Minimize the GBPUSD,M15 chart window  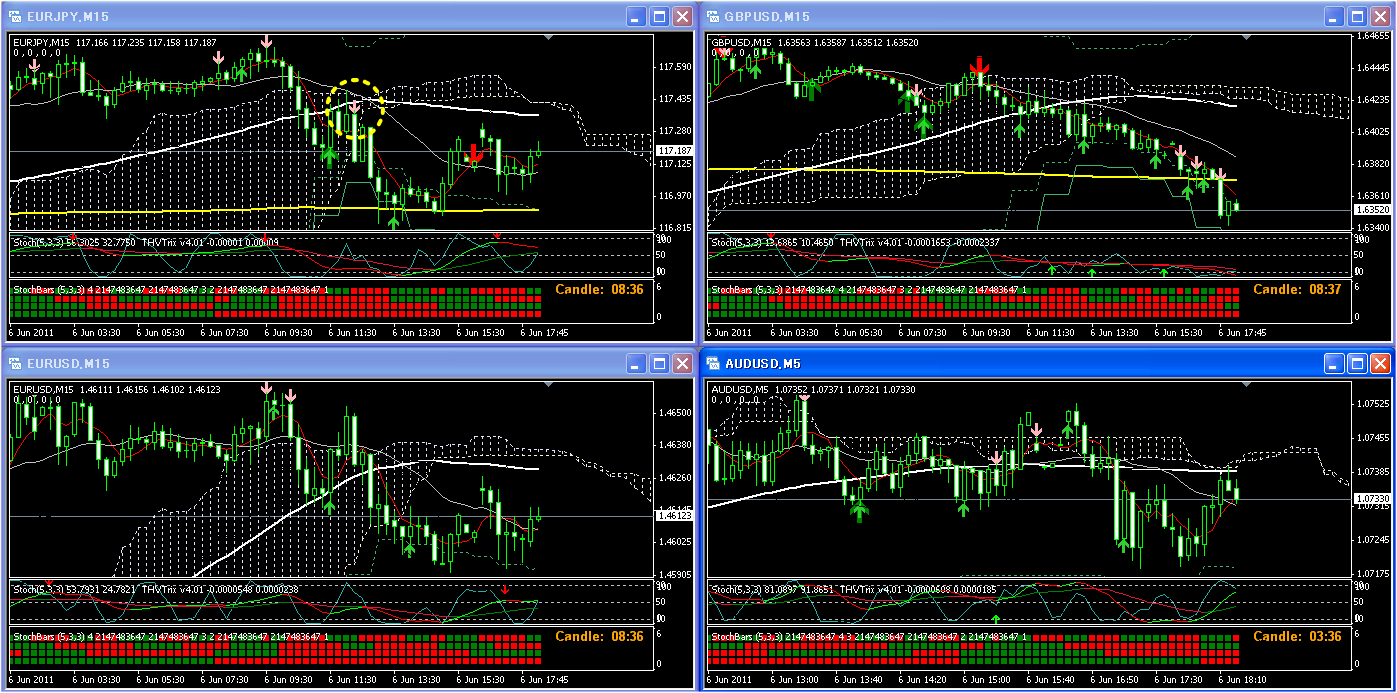(x=1335, y=16)
